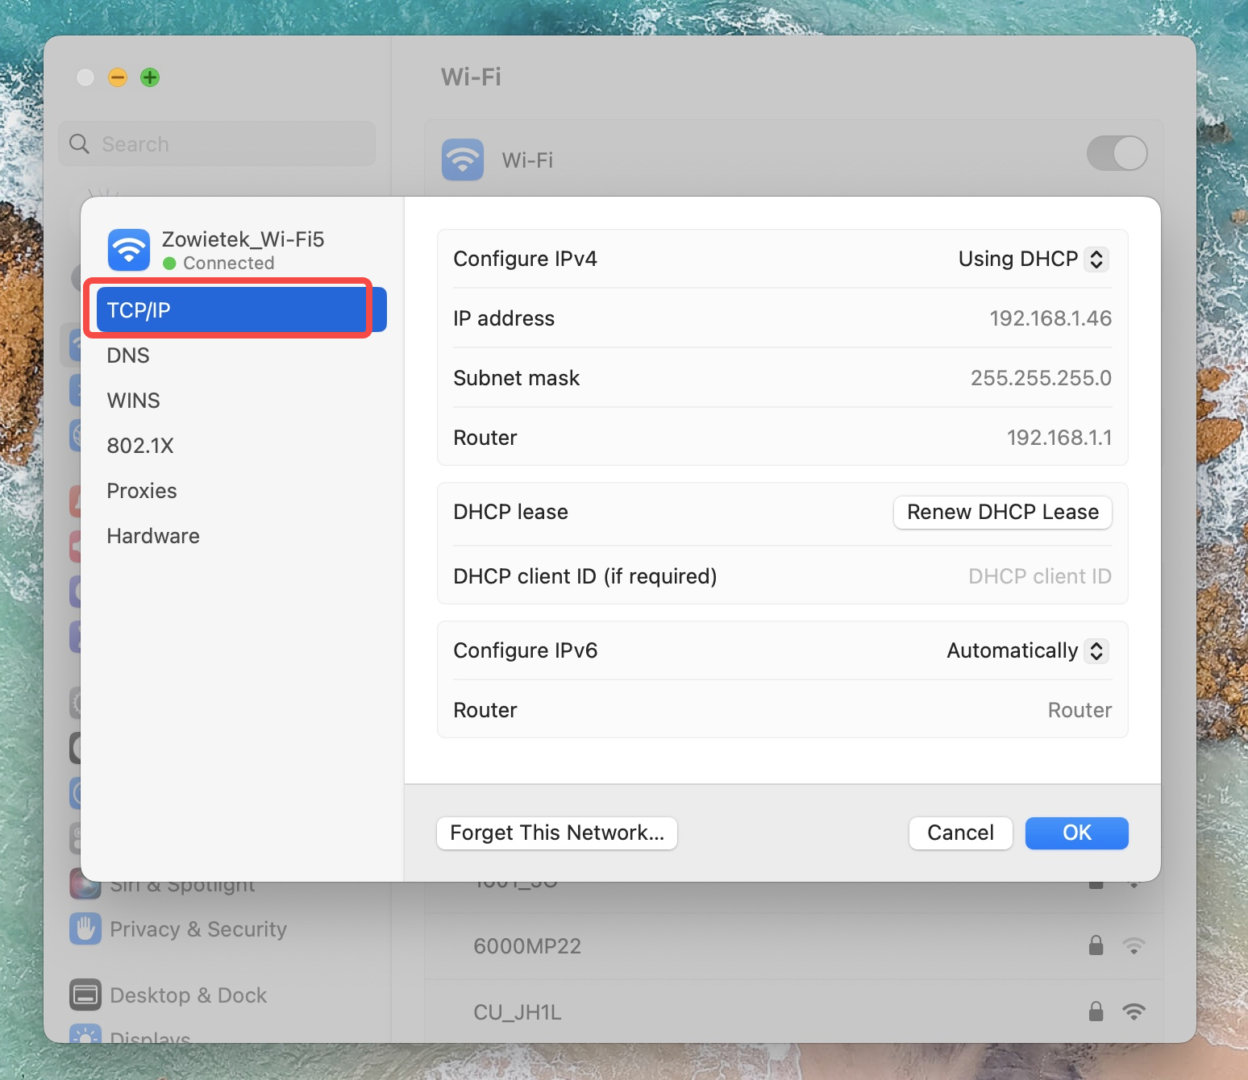Confirm with the OK button
The height and width of the screenshot is (1080, 1248).
[1077, 833]
